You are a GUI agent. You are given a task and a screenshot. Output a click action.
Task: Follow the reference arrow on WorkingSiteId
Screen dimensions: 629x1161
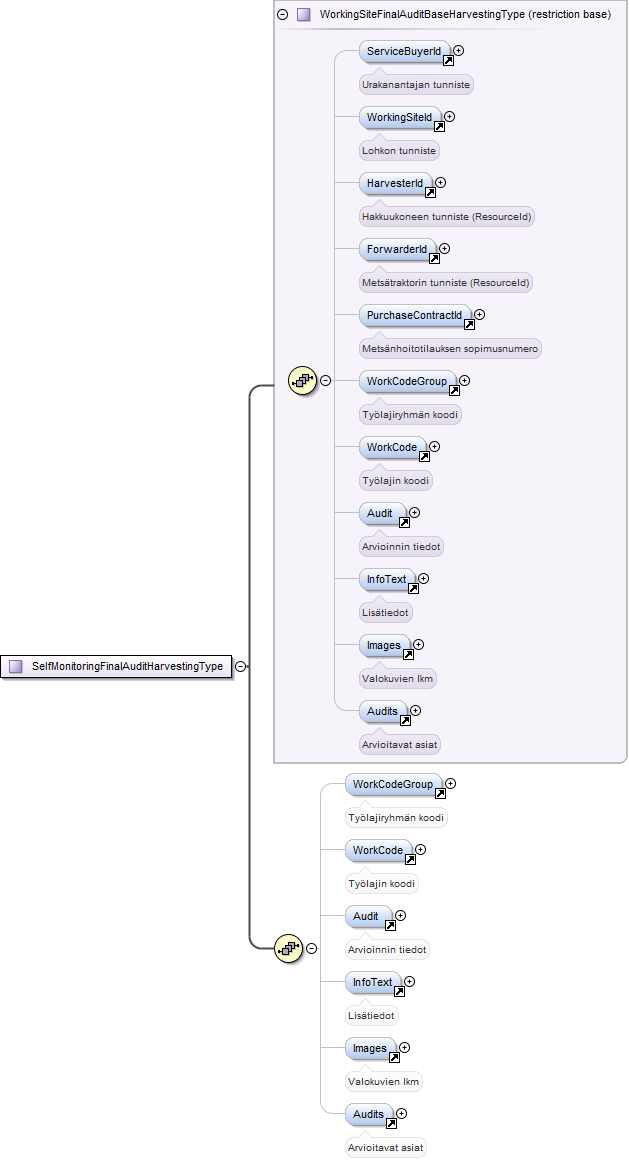(x=440, y=127)
